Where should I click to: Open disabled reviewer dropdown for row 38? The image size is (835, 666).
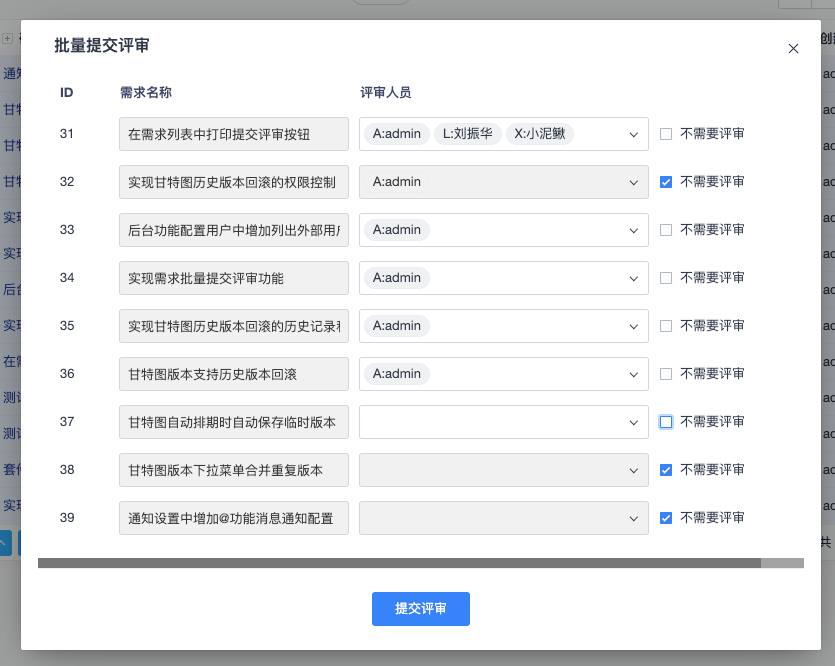[504, 470]
